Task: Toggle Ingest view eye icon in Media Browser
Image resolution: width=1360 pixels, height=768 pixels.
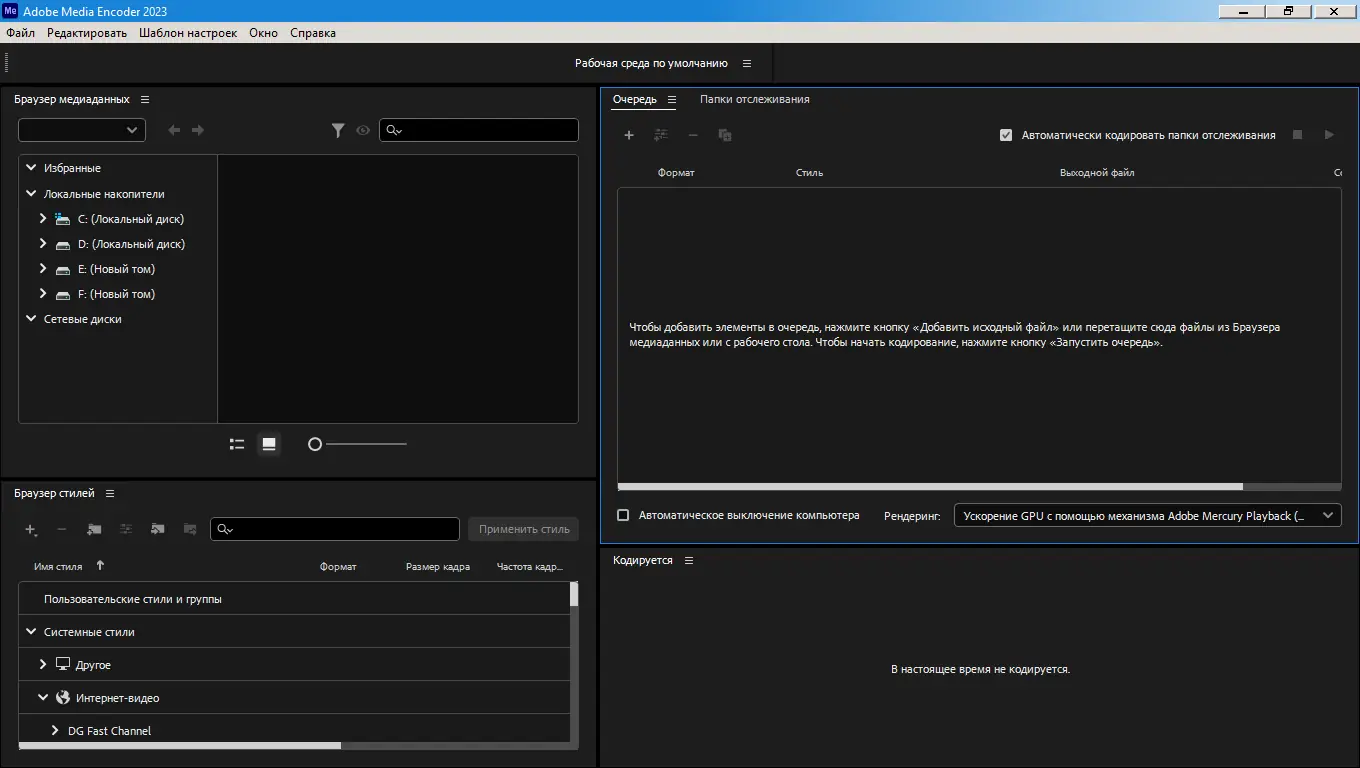Action: 363,130
